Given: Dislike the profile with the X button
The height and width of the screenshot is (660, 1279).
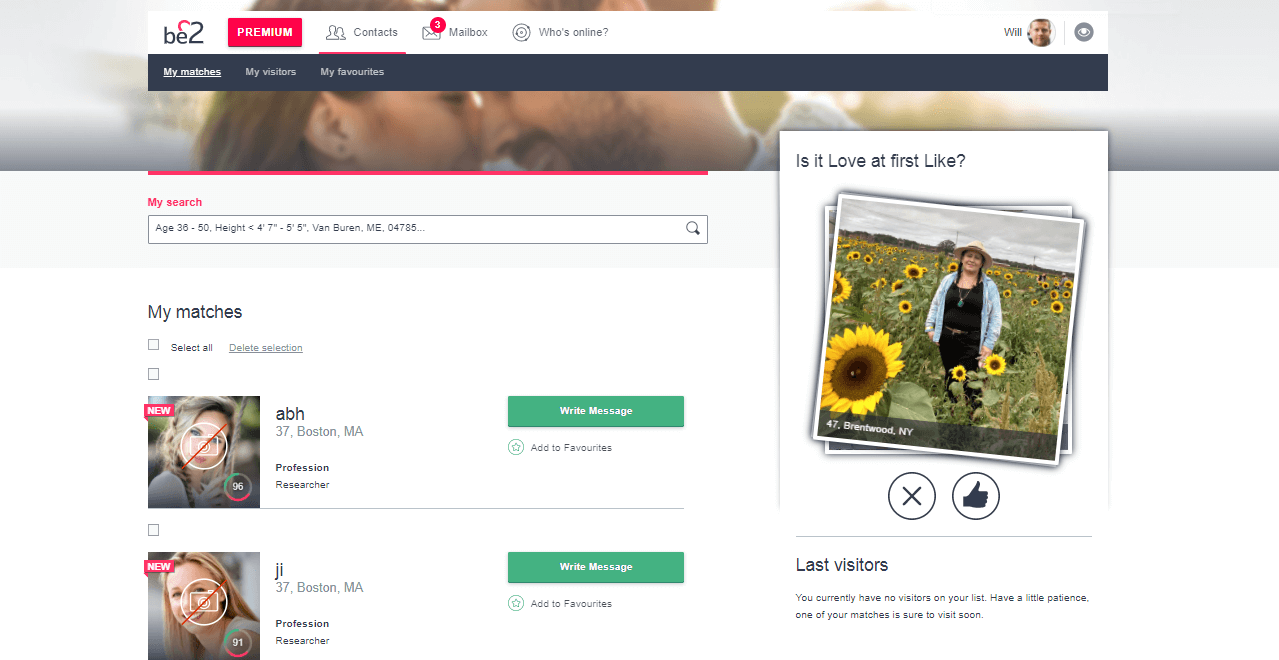Looking at the screenshot, I should 912,496.
